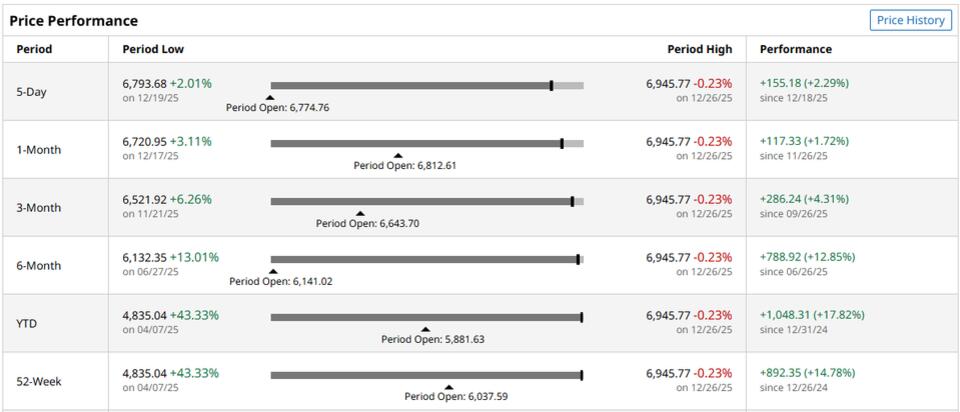Click the 1-Month Period Open triangle marker
This screenshot has width=960, height=412.
pos(398,156)
